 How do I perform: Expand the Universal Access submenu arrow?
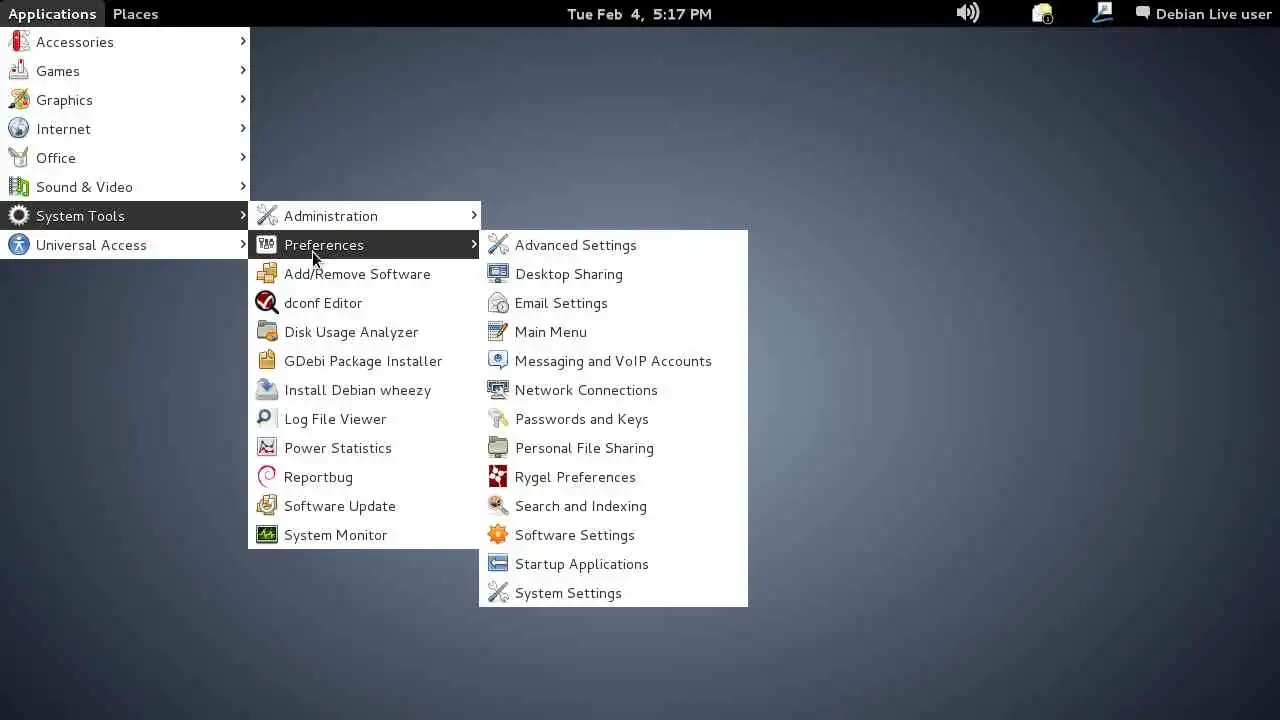(x=243, y=244)
